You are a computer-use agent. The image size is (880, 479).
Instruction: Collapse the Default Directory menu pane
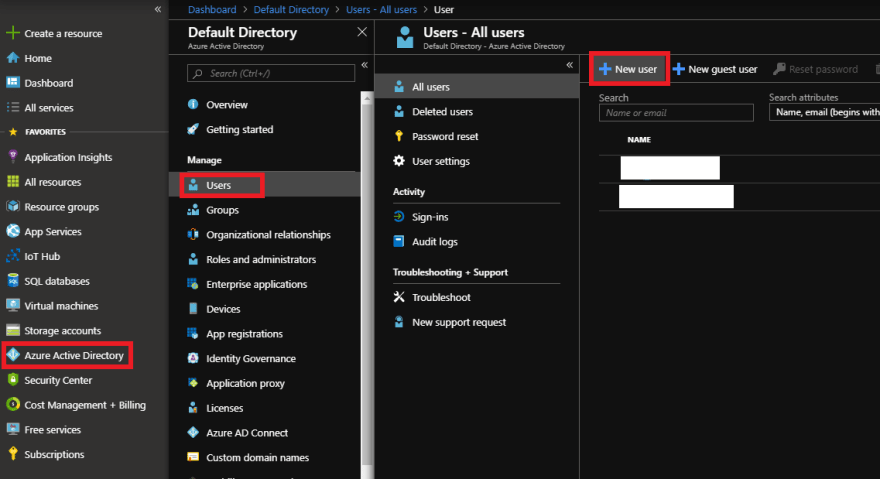(364, 65)
